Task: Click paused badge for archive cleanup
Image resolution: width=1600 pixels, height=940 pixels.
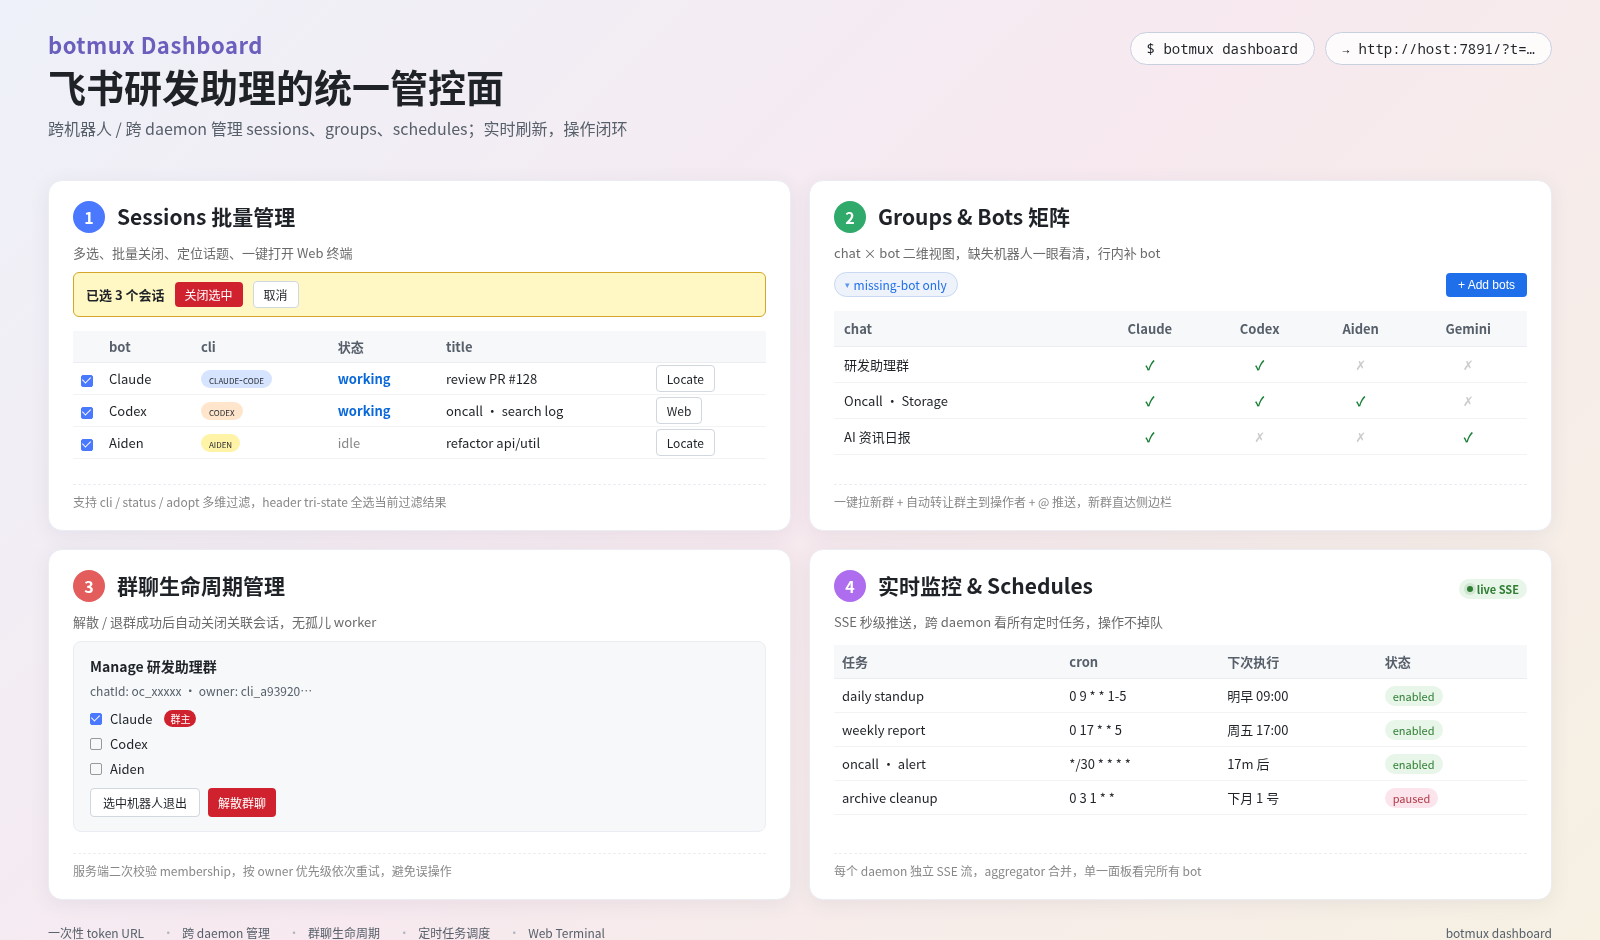Action: tap(1411, 799)
